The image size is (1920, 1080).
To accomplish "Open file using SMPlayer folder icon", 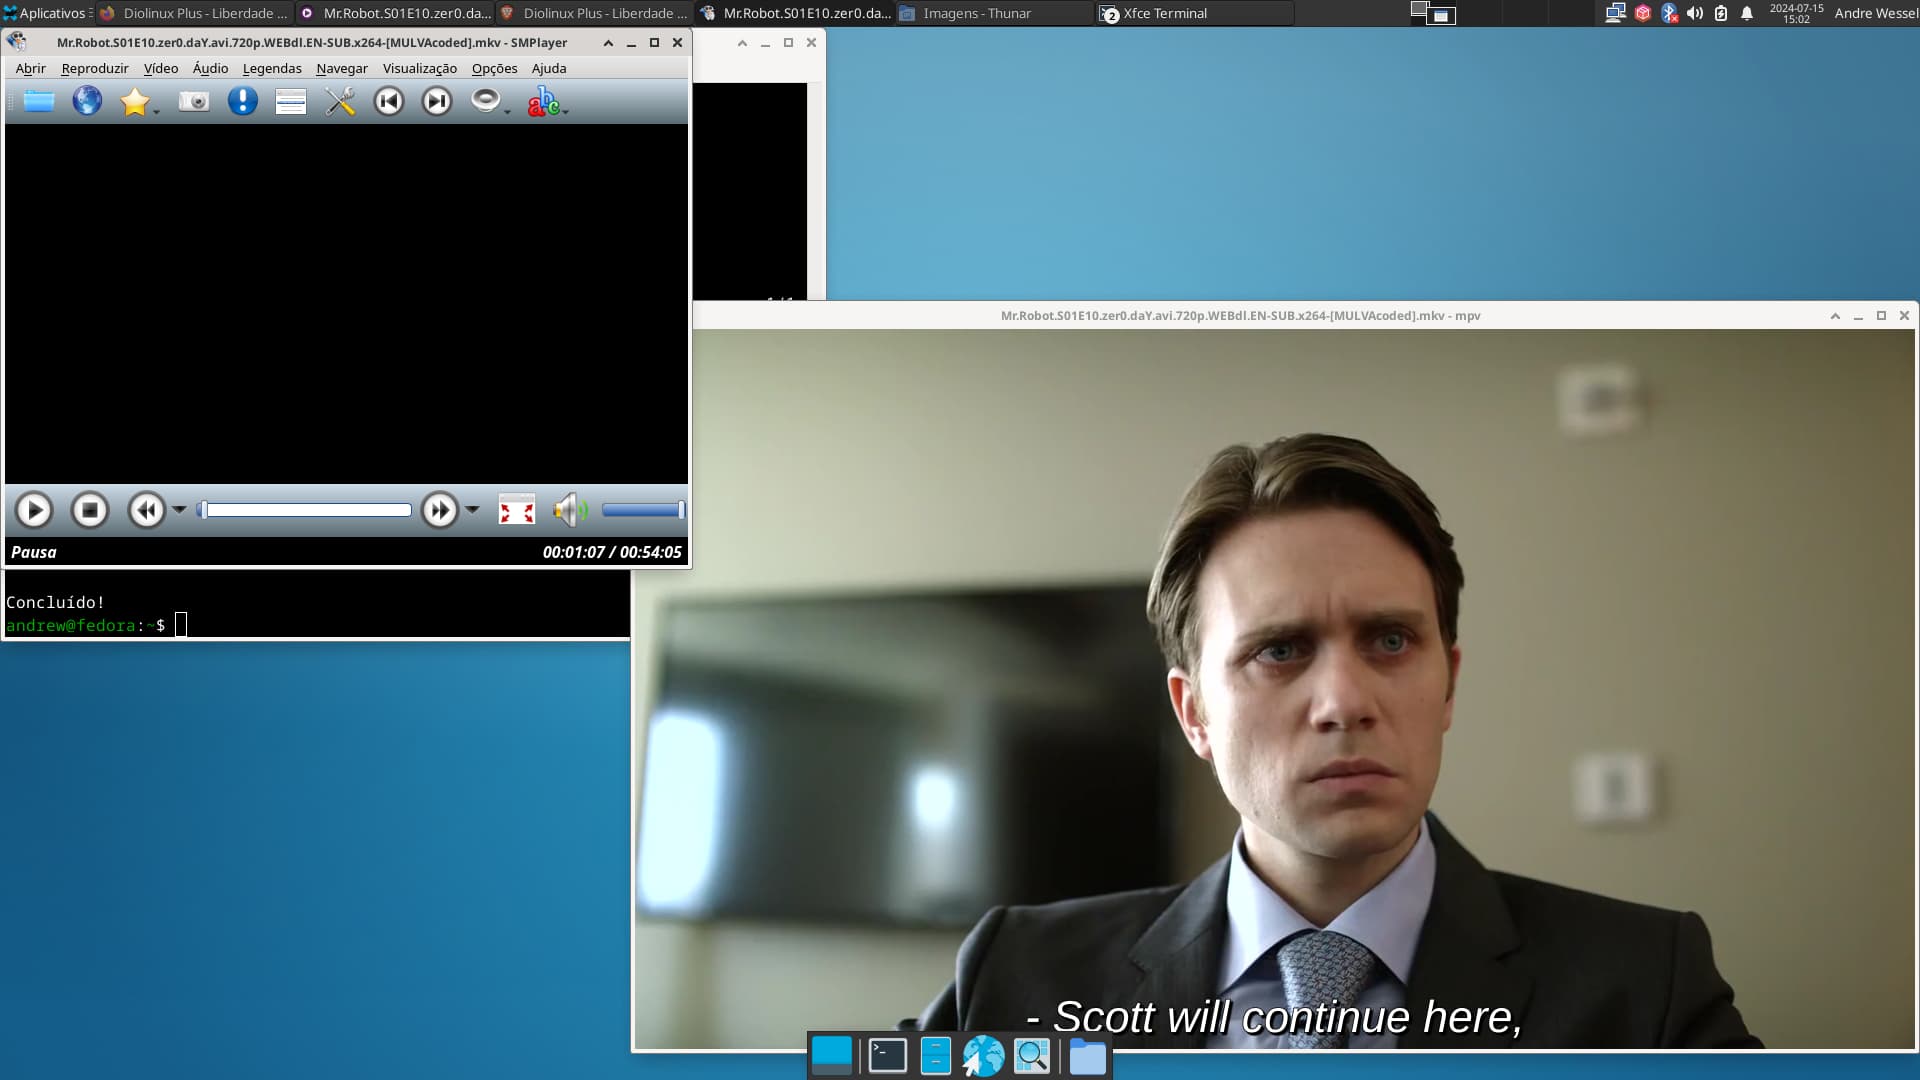I will [39, 101].
